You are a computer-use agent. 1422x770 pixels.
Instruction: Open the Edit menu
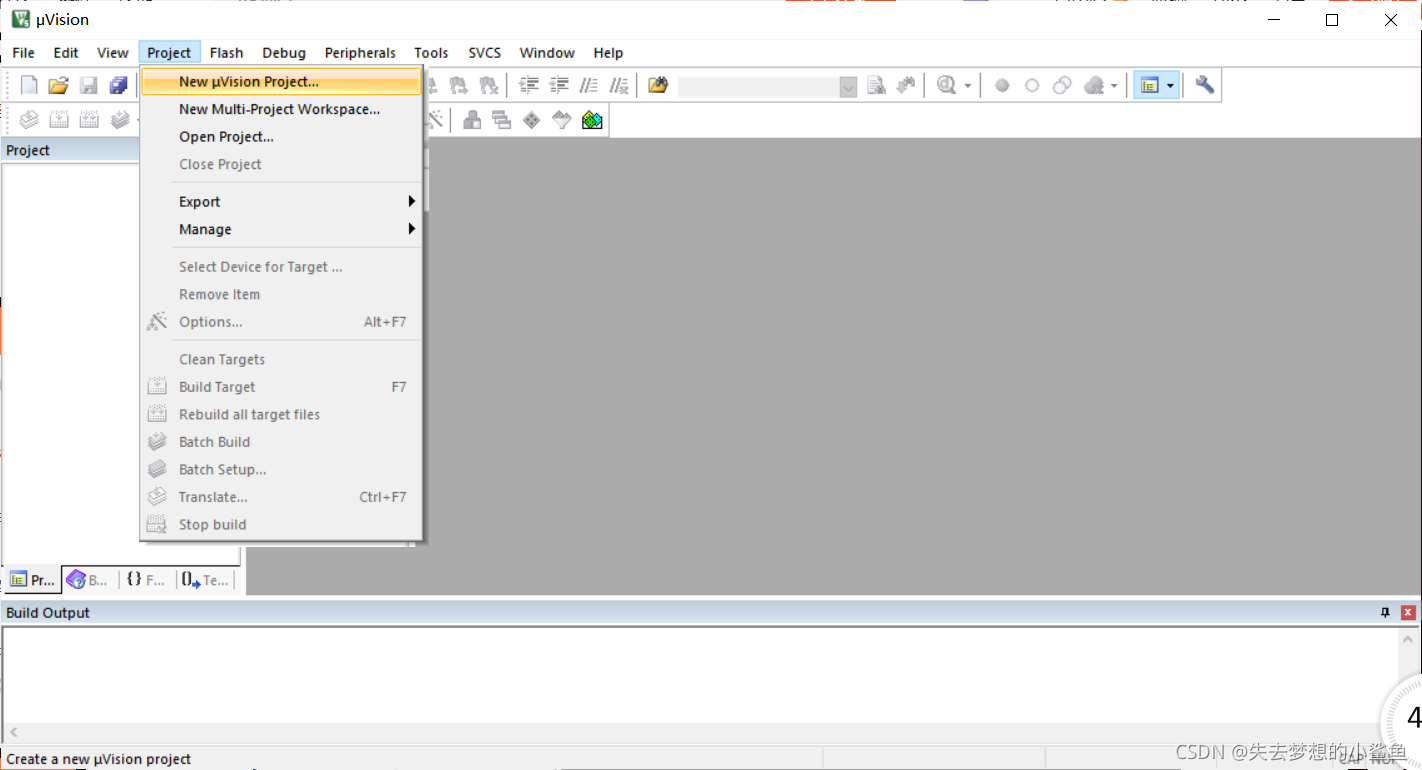coord(66,53)
